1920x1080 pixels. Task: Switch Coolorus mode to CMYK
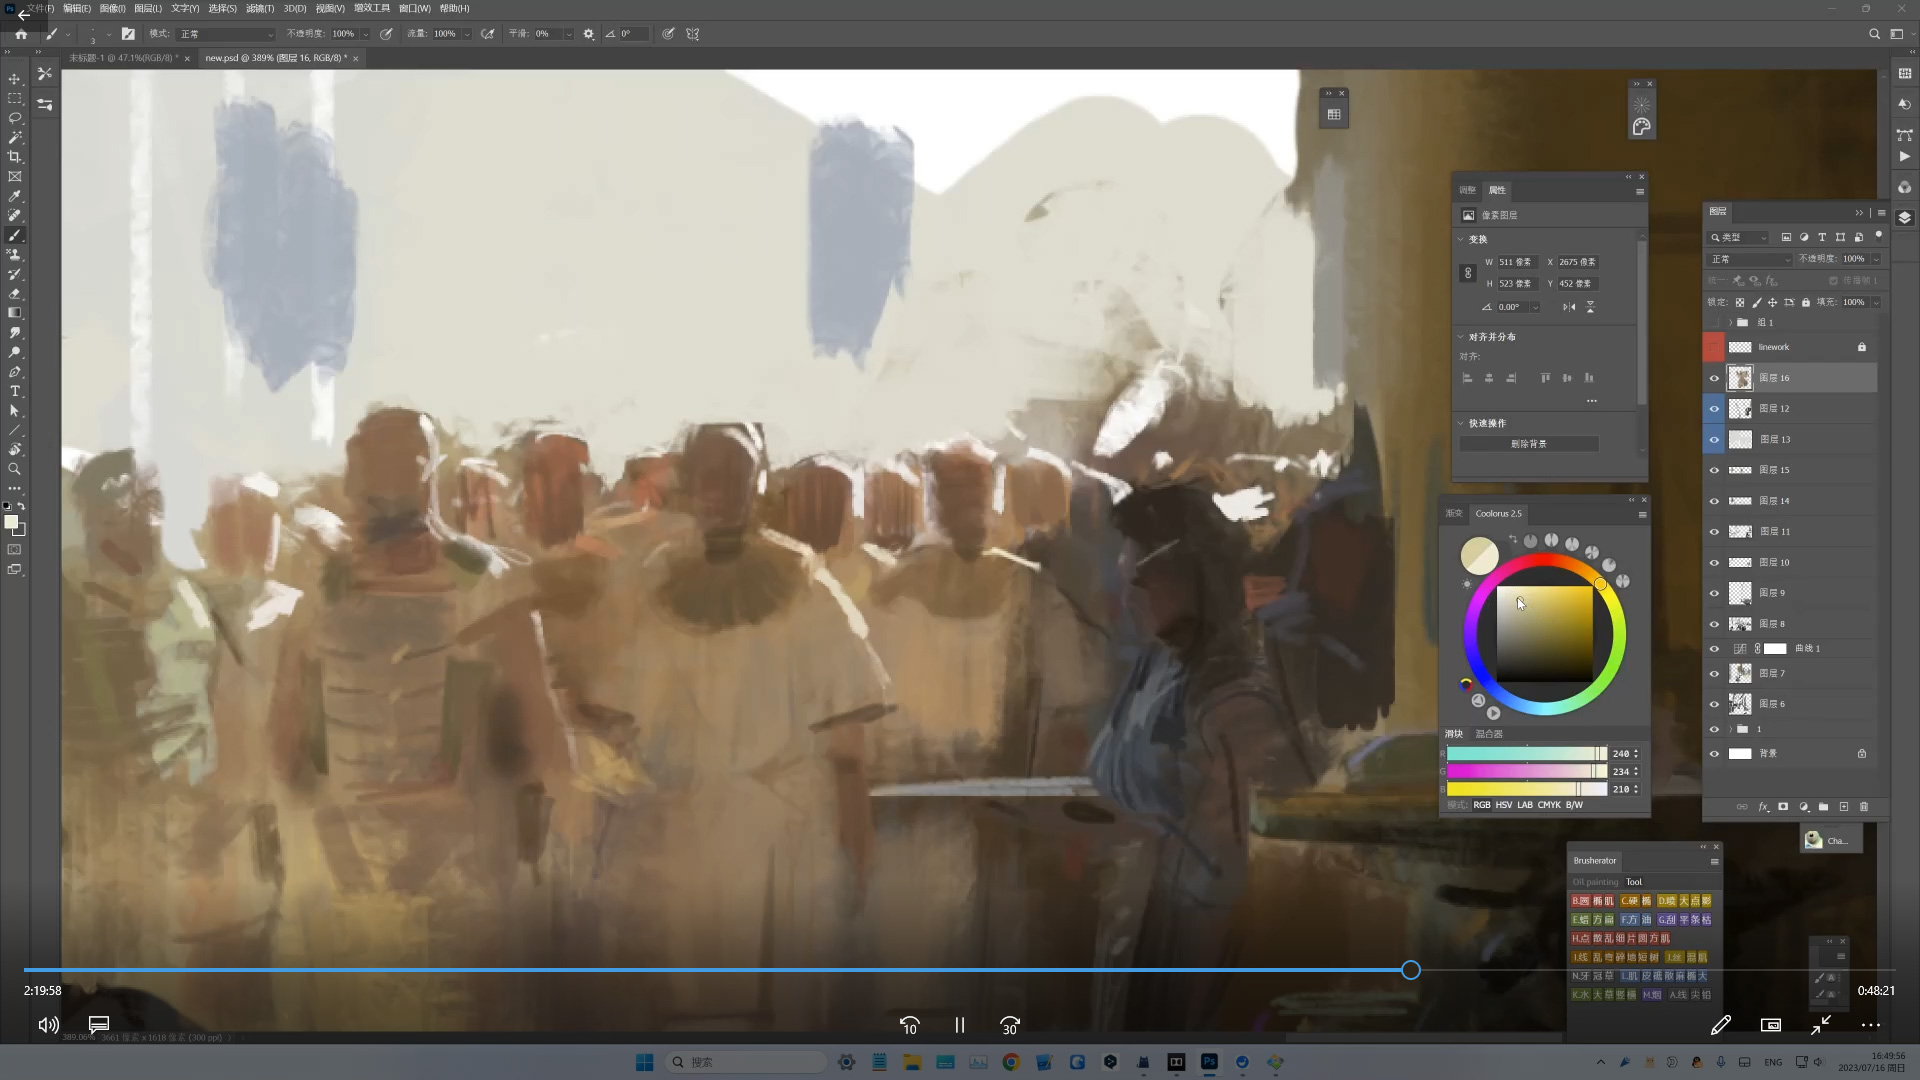(1549, 805)
